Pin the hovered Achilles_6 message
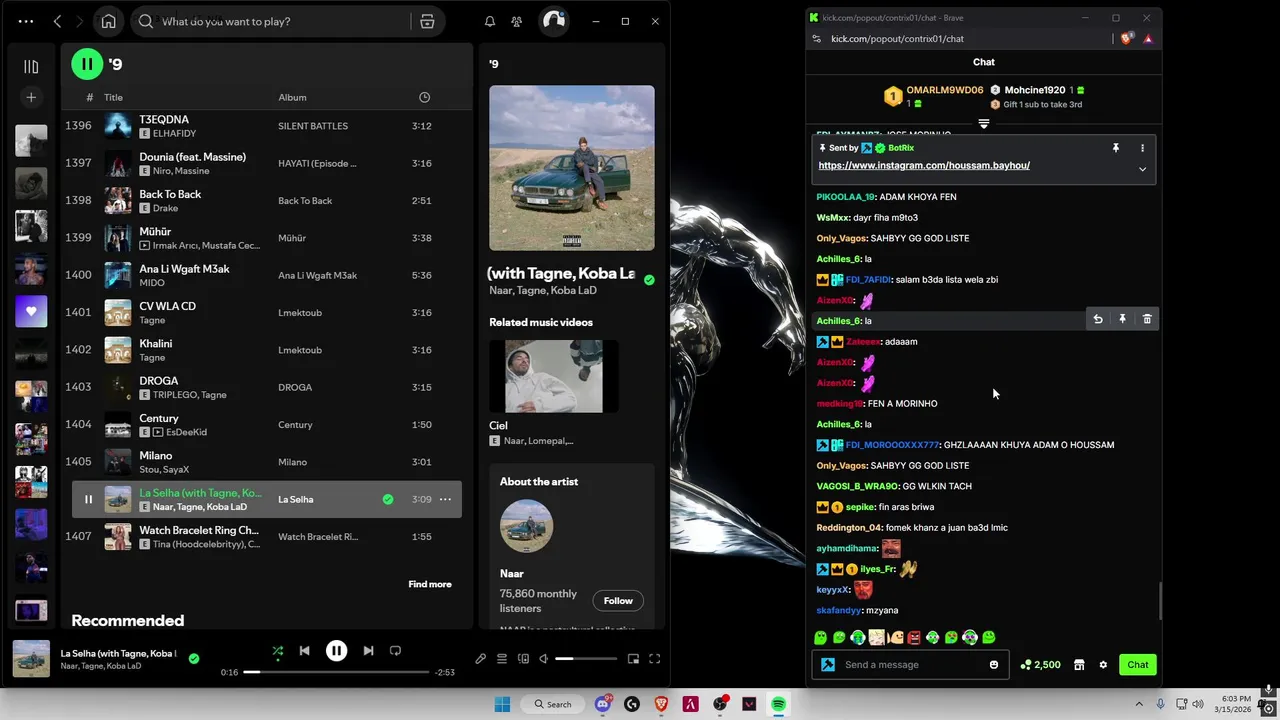The image size is (1280, 720). (1122, 319)
